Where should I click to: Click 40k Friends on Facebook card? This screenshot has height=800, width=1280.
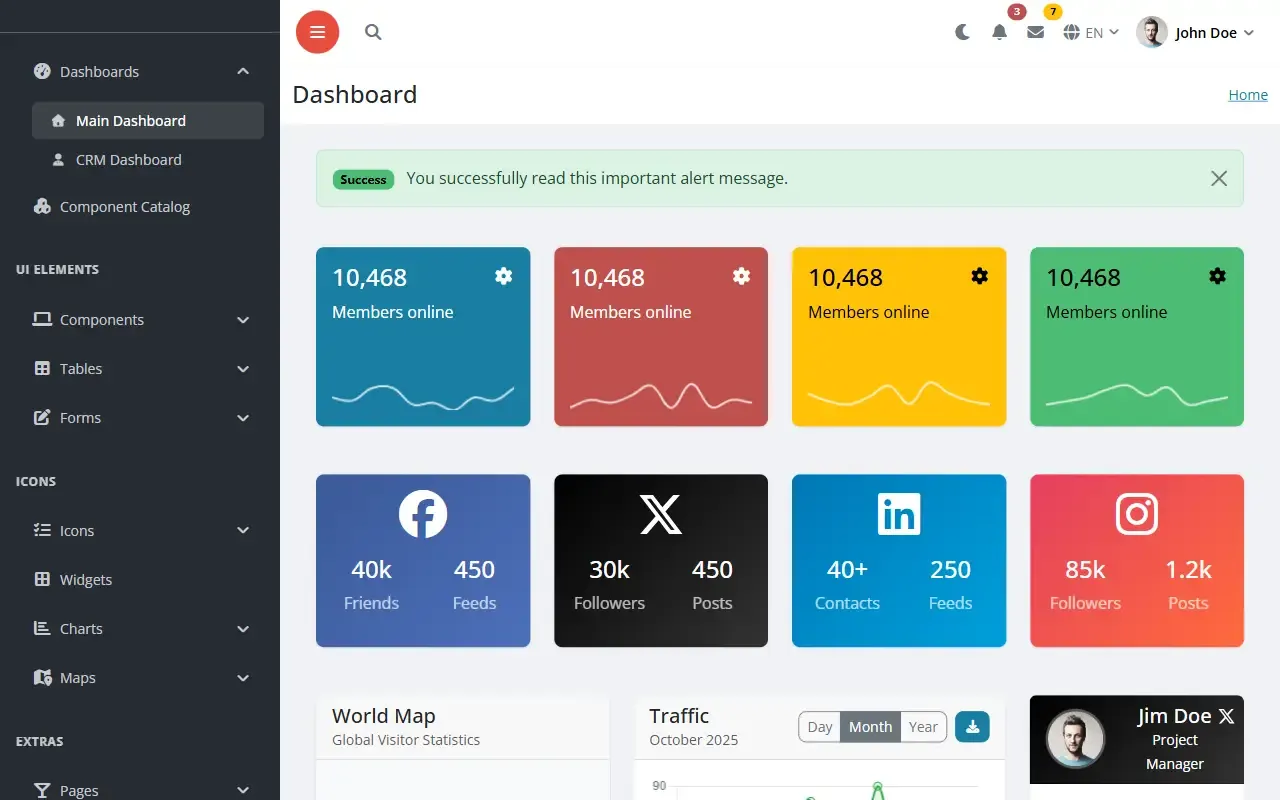point(371,585)
